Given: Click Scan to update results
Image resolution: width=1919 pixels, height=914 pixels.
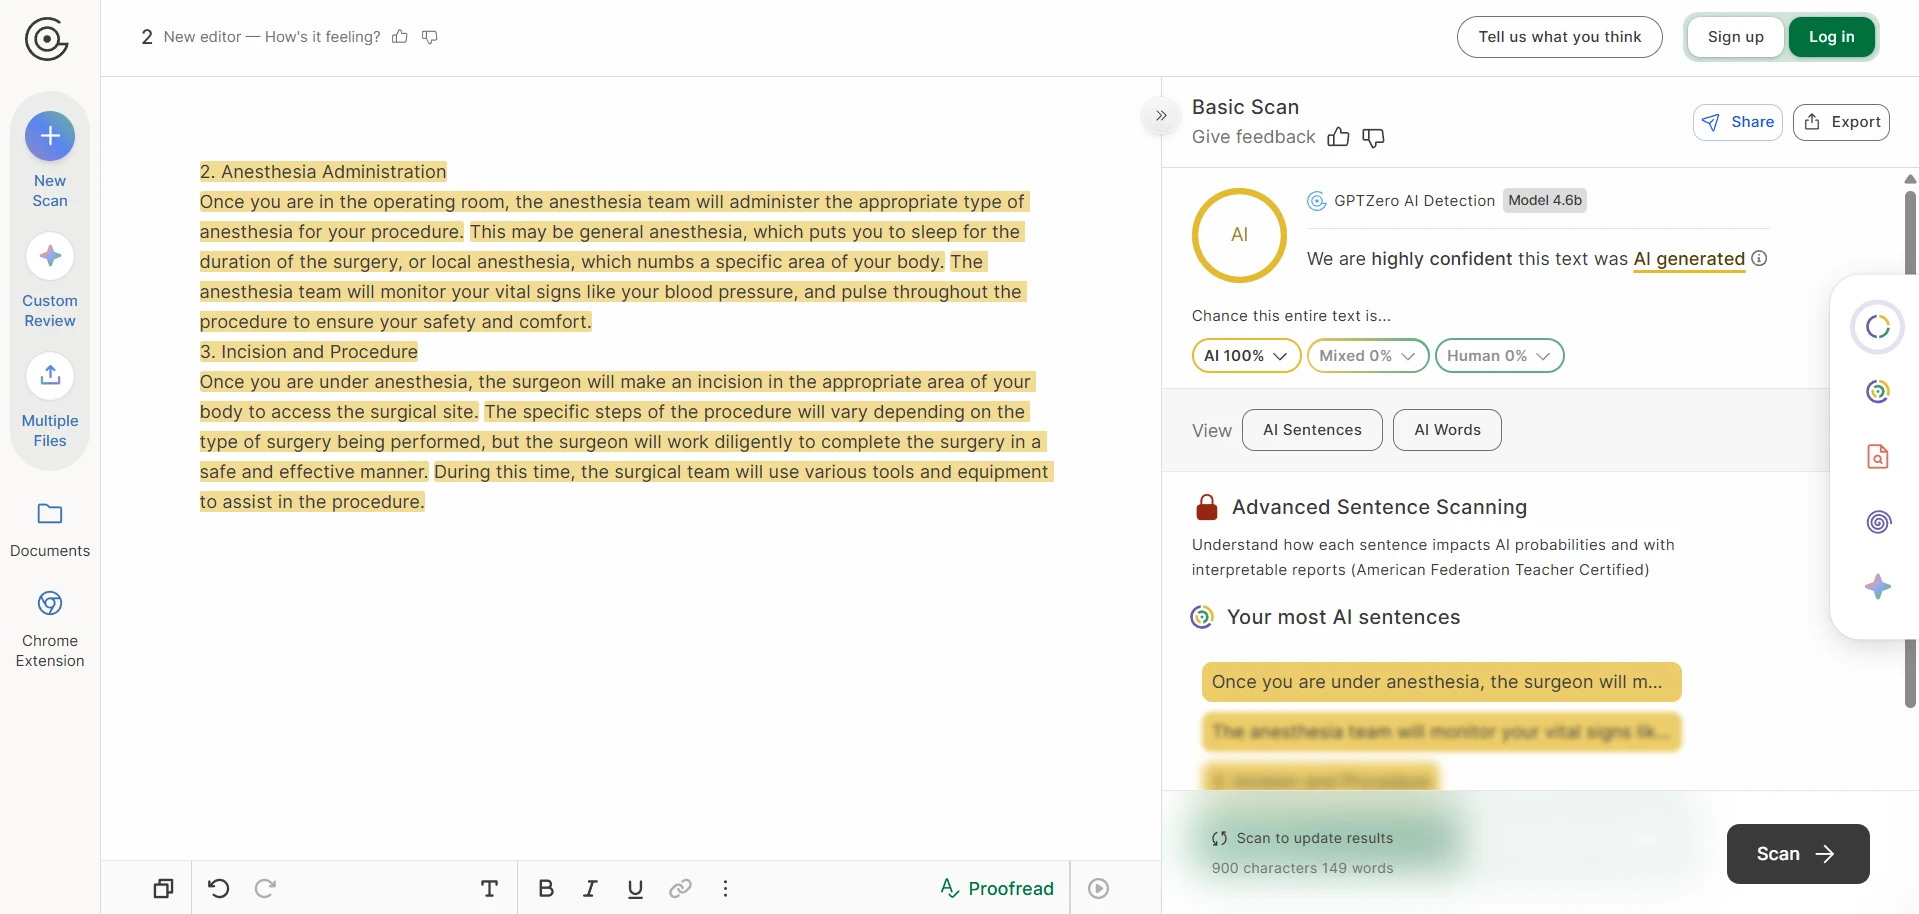Looking at the screenshot, I should [1303, 838].
